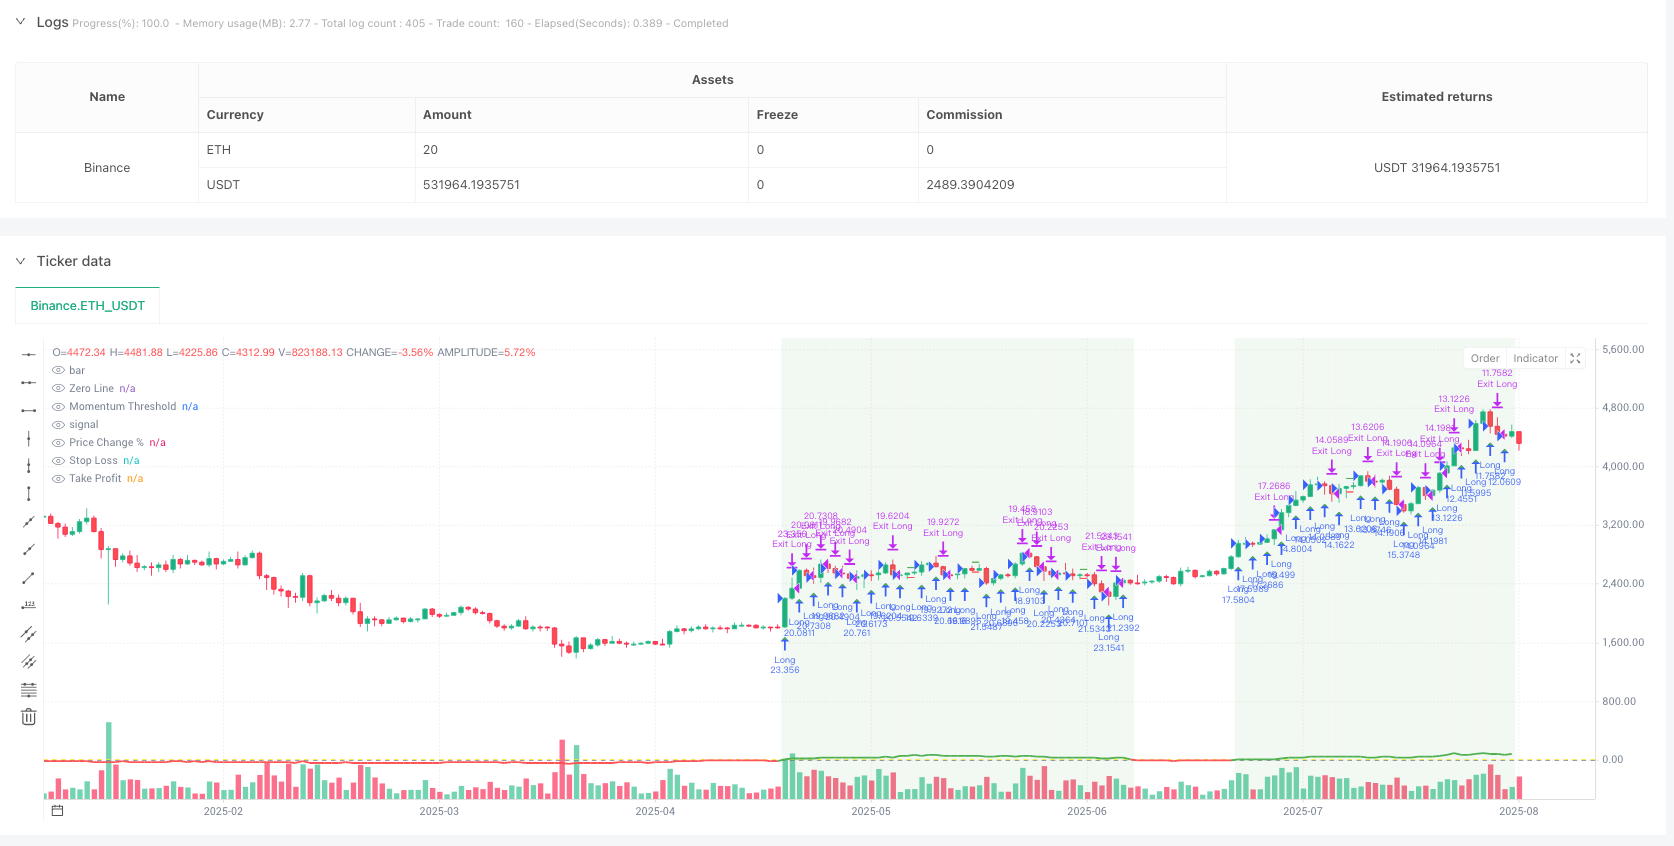Viewport: 1674px width, 846px height.
Task: Click the Price Change % legend label
Action: pyautogui.click(x=107, y=443)
